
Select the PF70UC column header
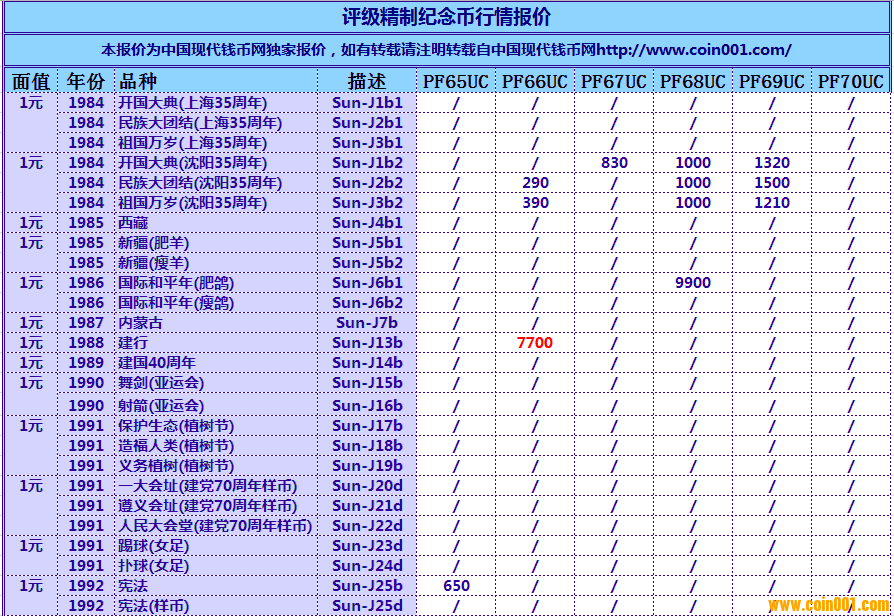pyautogui.click(x=850, y=81)
